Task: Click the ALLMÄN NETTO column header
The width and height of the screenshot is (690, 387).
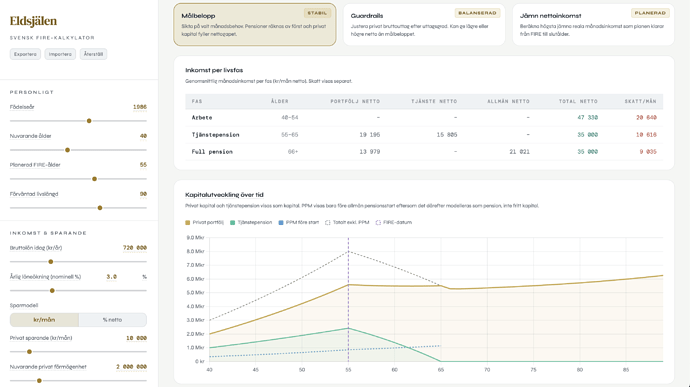Action: point(508,101)
